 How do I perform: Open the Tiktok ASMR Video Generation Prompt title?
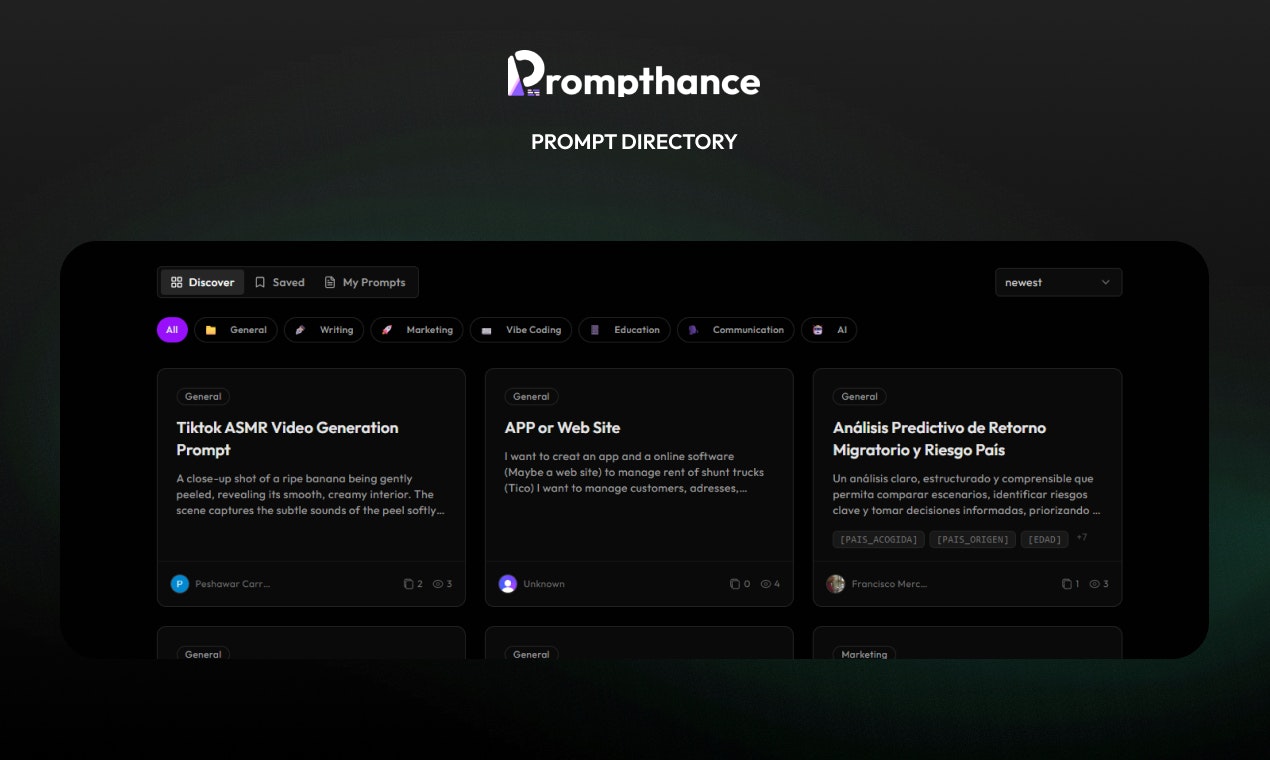[288, 438]
